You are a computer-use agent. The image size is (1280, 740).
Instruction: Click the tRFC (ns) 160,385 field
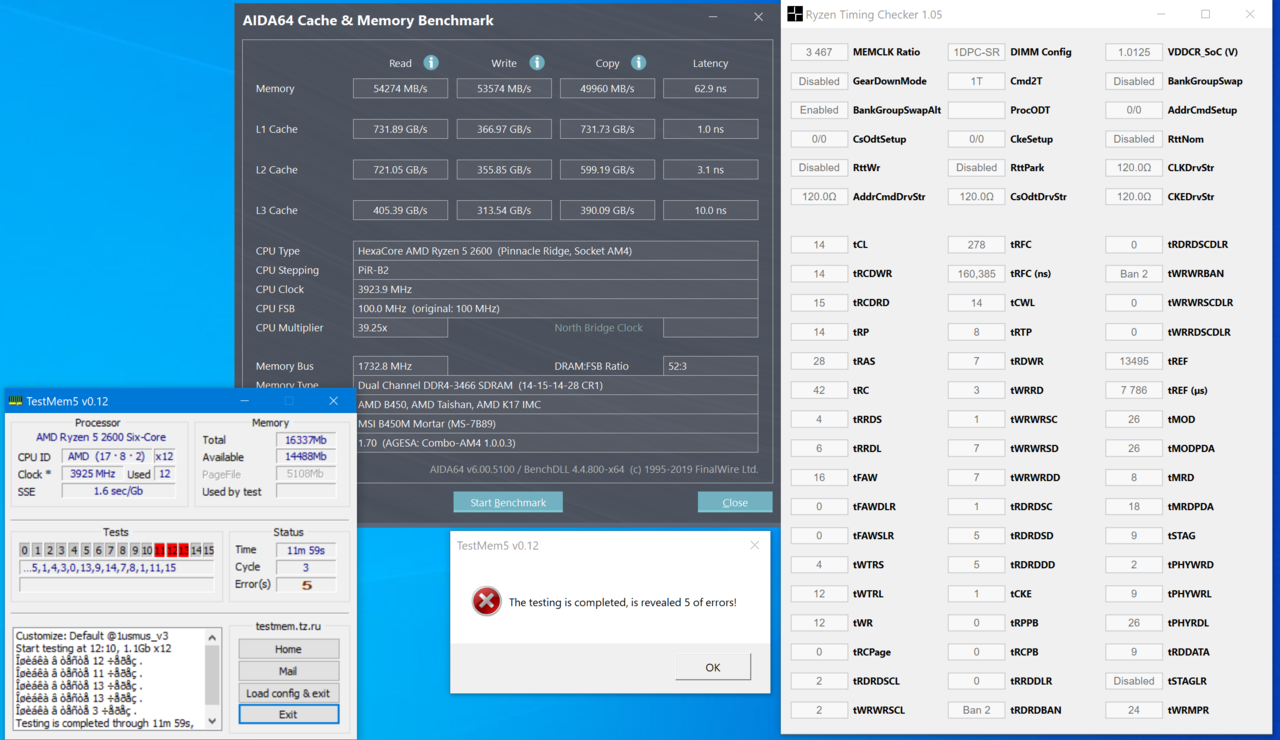(976, 273)
